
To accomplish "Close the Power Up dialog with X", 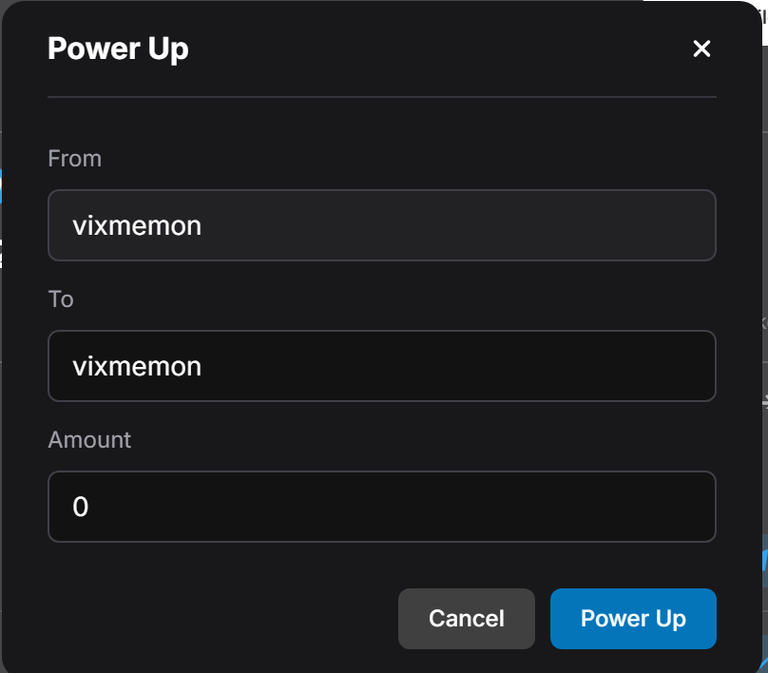I will (701, 48).
